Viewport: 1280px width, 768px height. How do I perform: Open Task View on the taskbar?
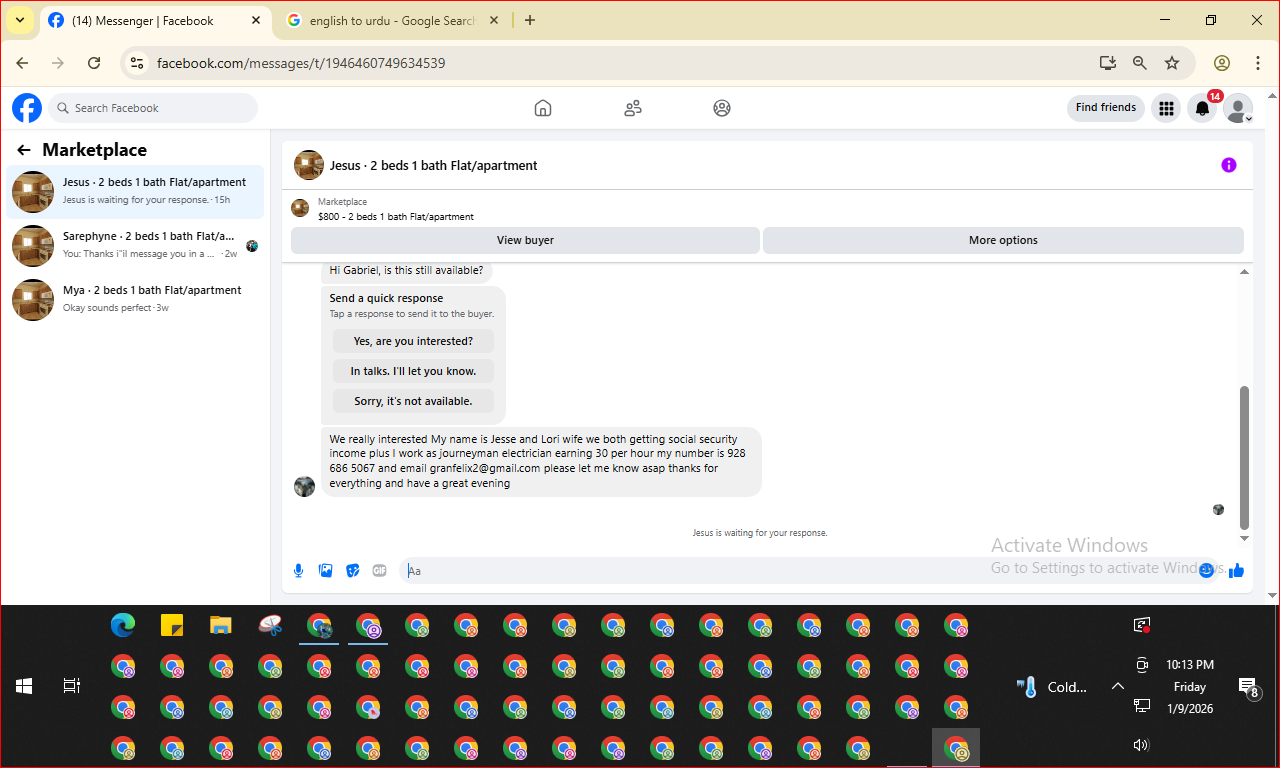(71, 686)
